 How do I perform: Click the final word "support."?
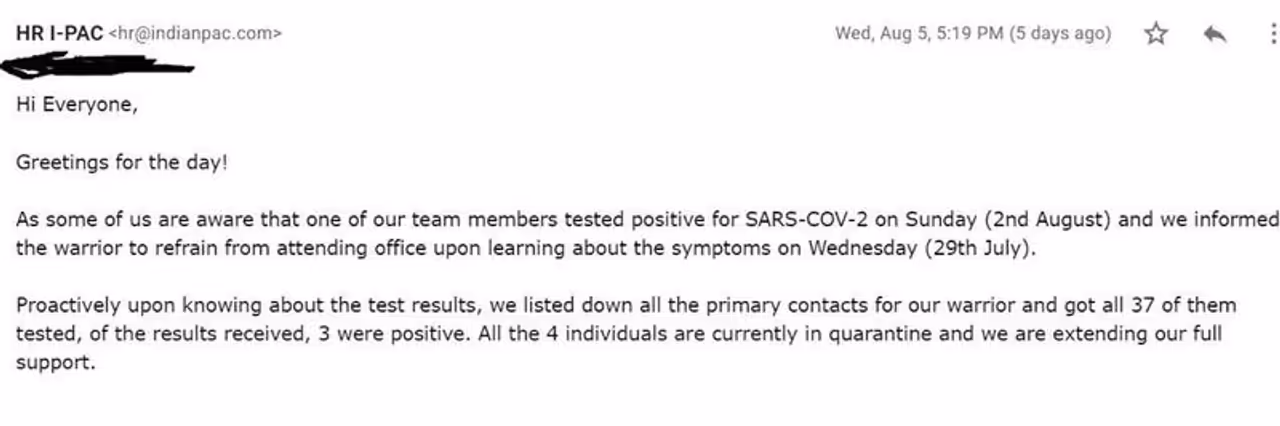pos(55,362)
